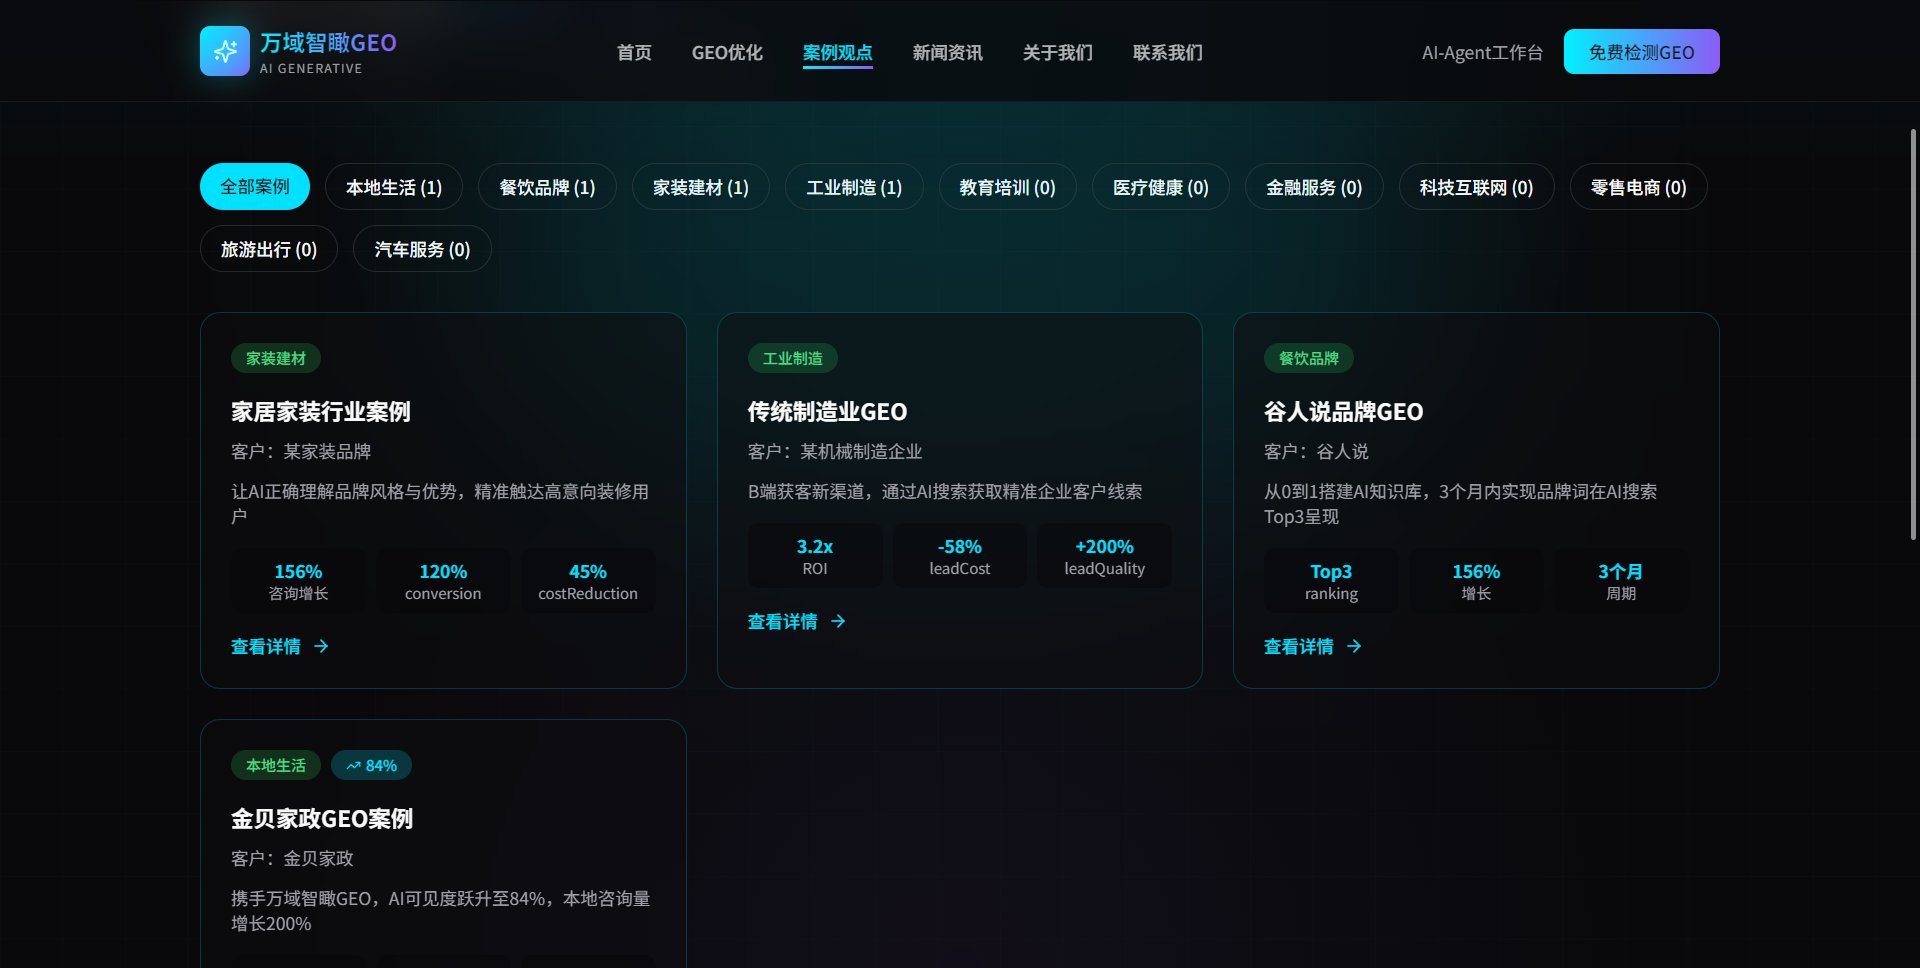1920x968 pixels.
Task: Click the page vertical scrollbar
Action: 1913,335
